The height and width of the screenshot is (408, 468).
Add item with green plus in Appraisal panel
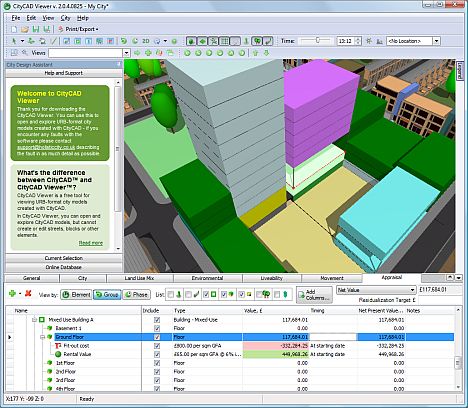12,293
